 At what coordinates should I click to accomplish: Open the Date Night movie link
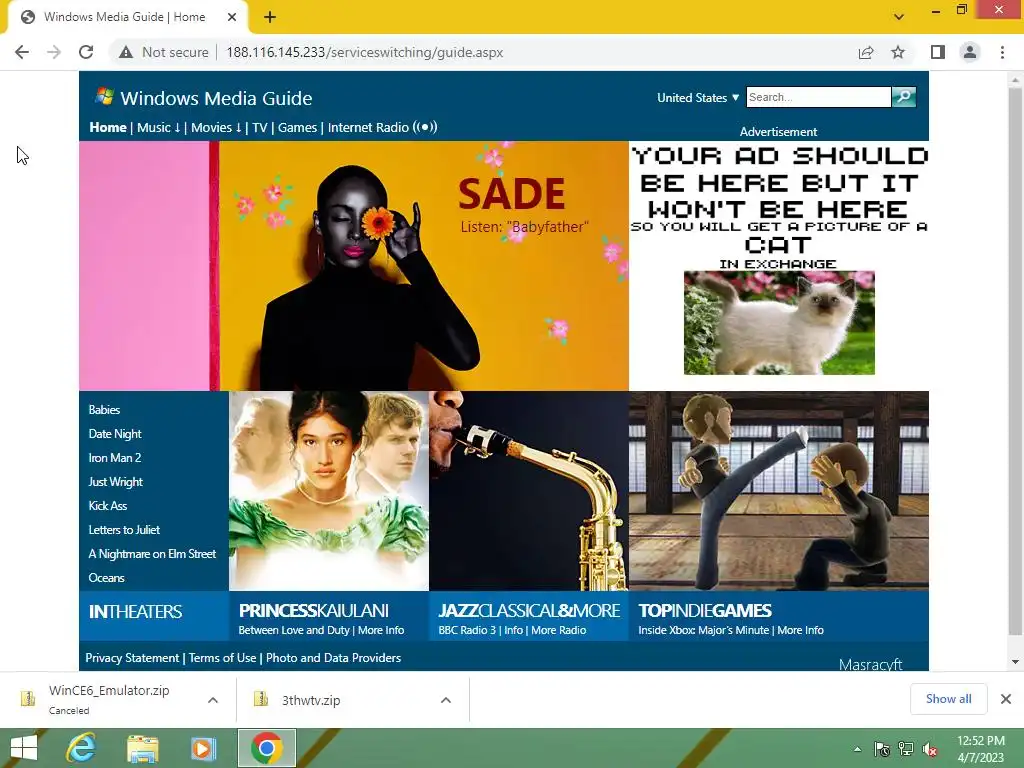[x=115, y=434]
